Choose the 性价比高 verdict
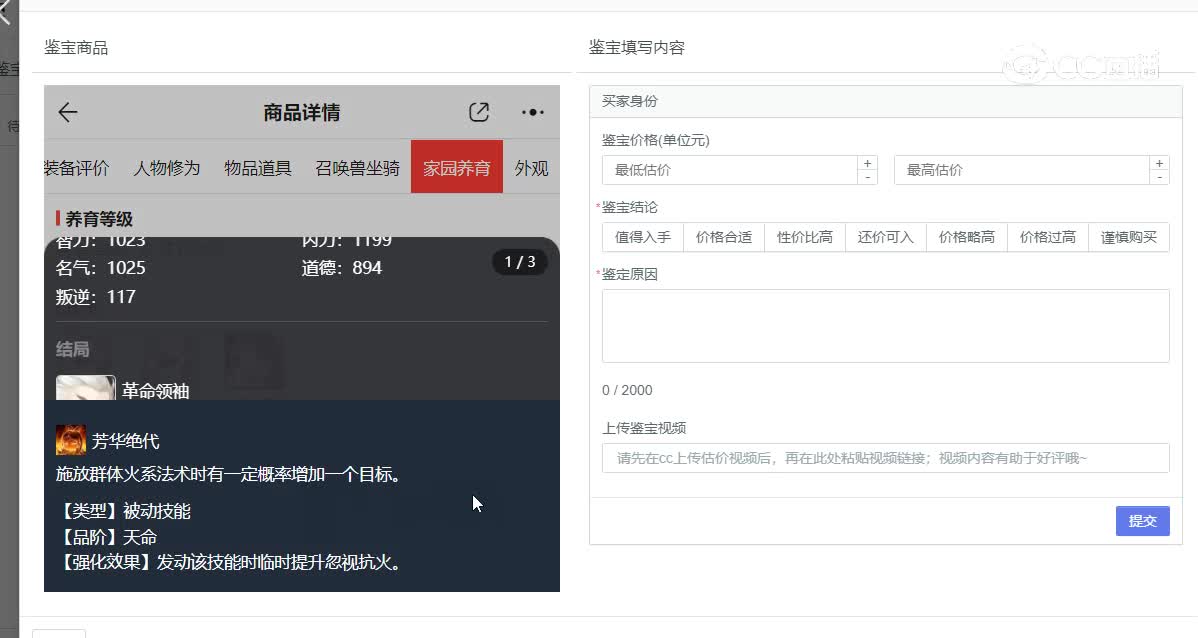Image resolution: width=1198 pixels, height=638 pixels. (x=804, y=237)
